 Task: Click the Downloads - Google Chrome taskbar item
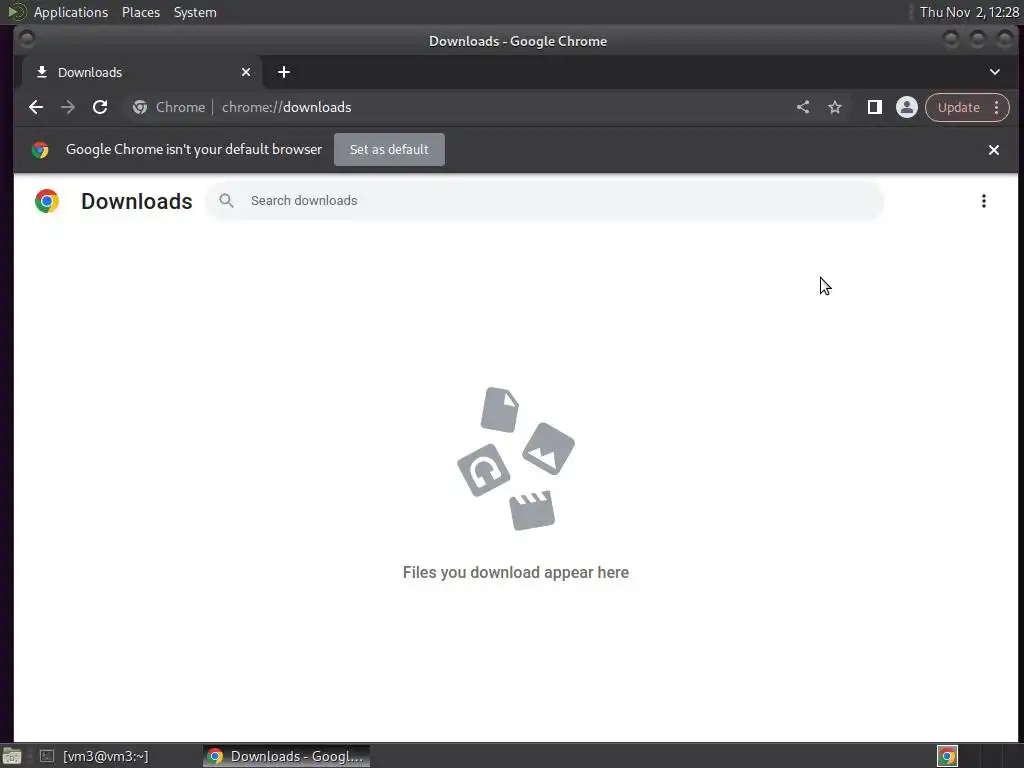(x=286, y=756)
